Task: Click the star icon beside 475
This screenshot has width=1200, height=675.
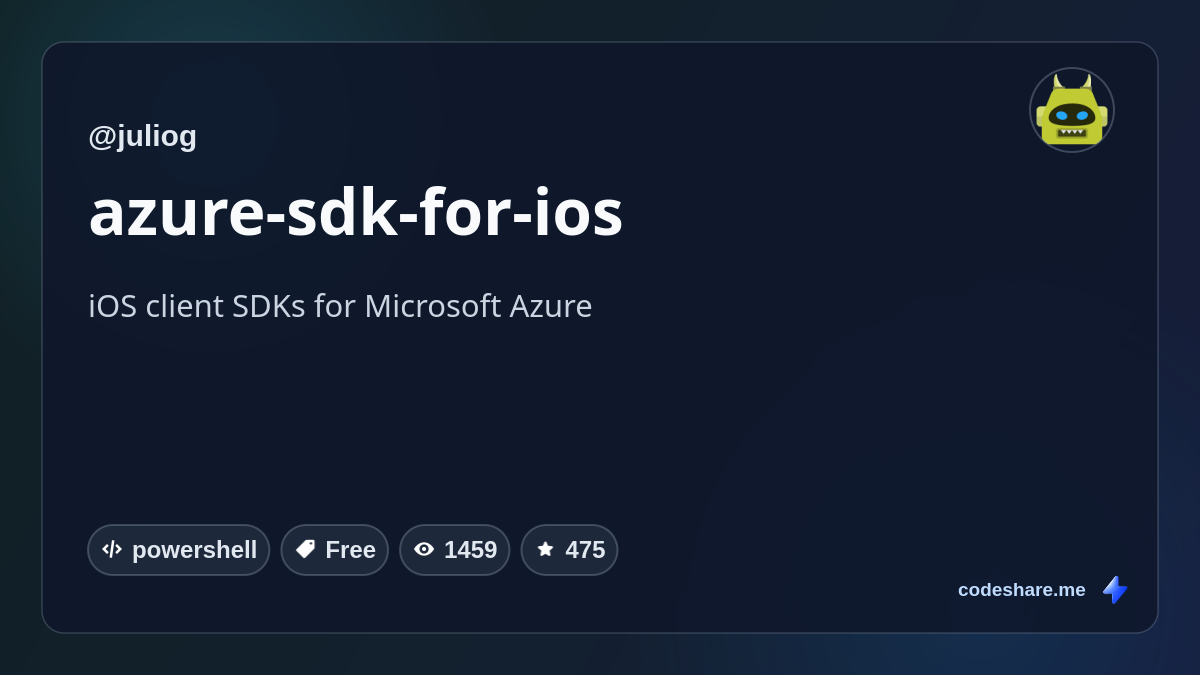Action: tap(545, 549)
